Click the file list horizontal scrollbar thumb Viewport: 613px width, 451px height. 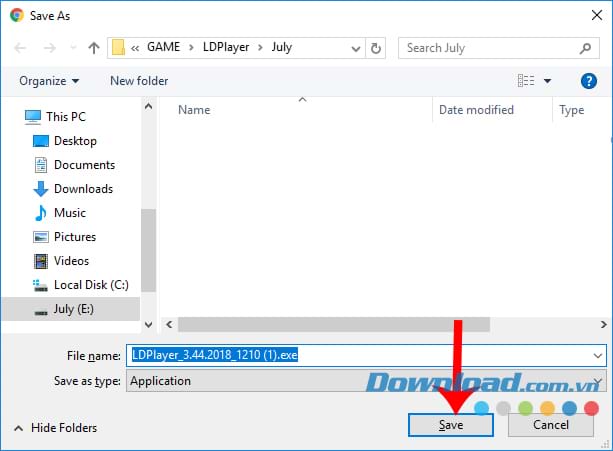pyautogui.click(x=334, y=324)
